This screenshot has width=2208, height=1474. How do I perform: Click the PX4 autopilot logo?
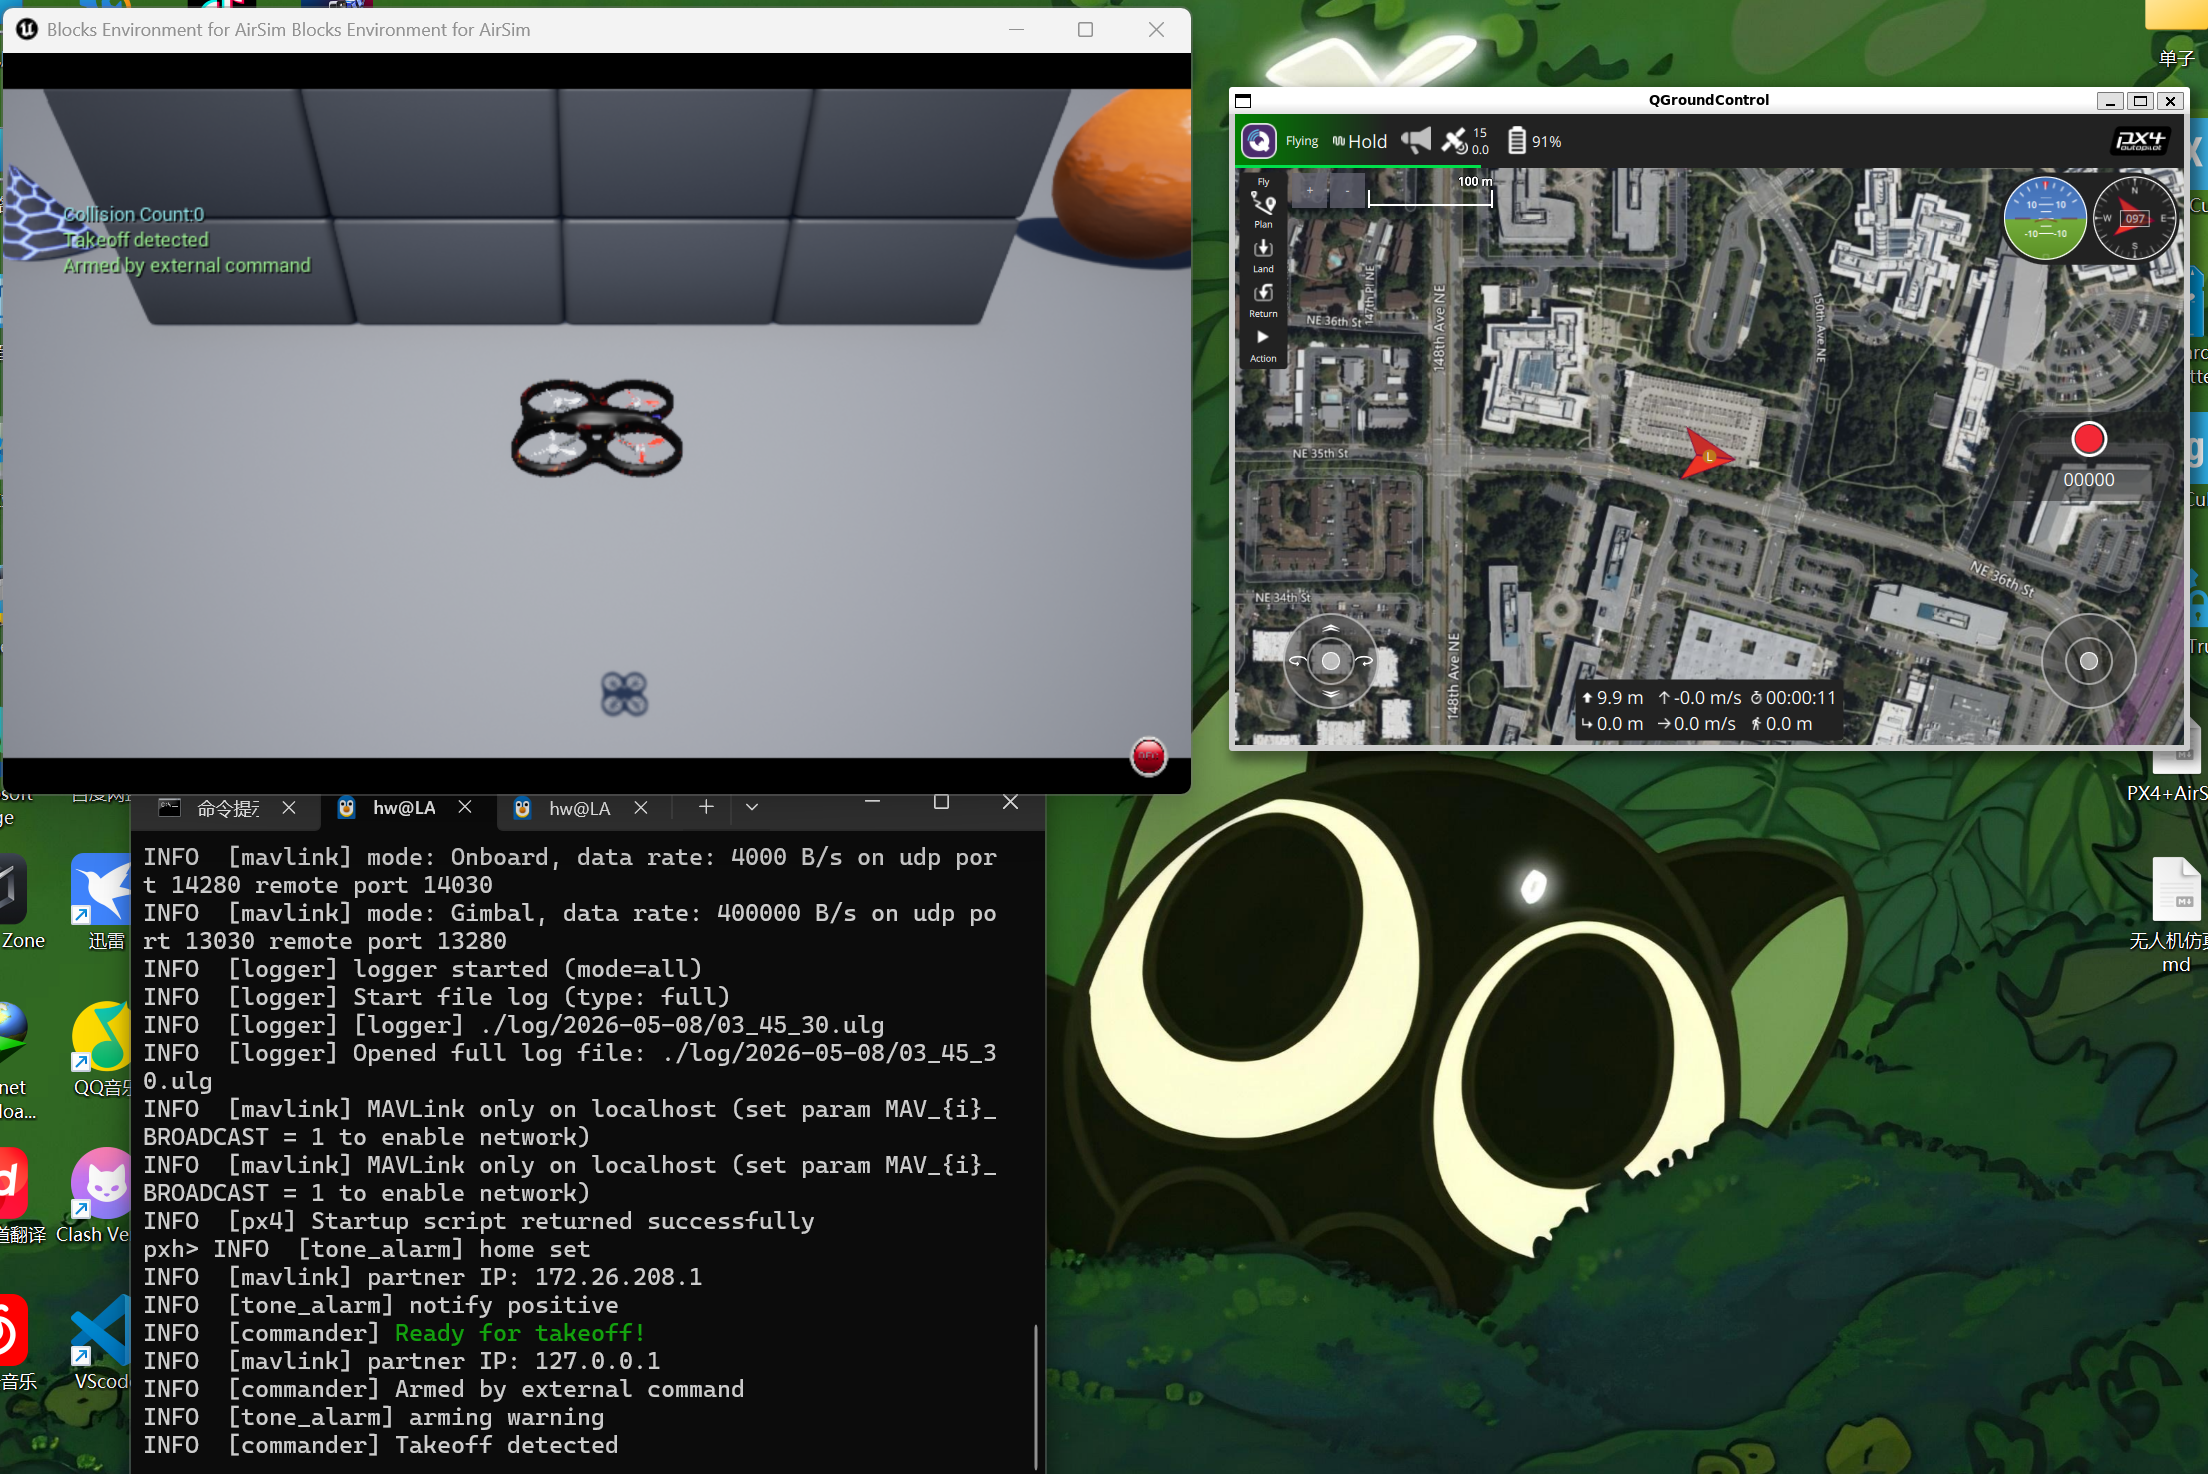pos(2140,141)
